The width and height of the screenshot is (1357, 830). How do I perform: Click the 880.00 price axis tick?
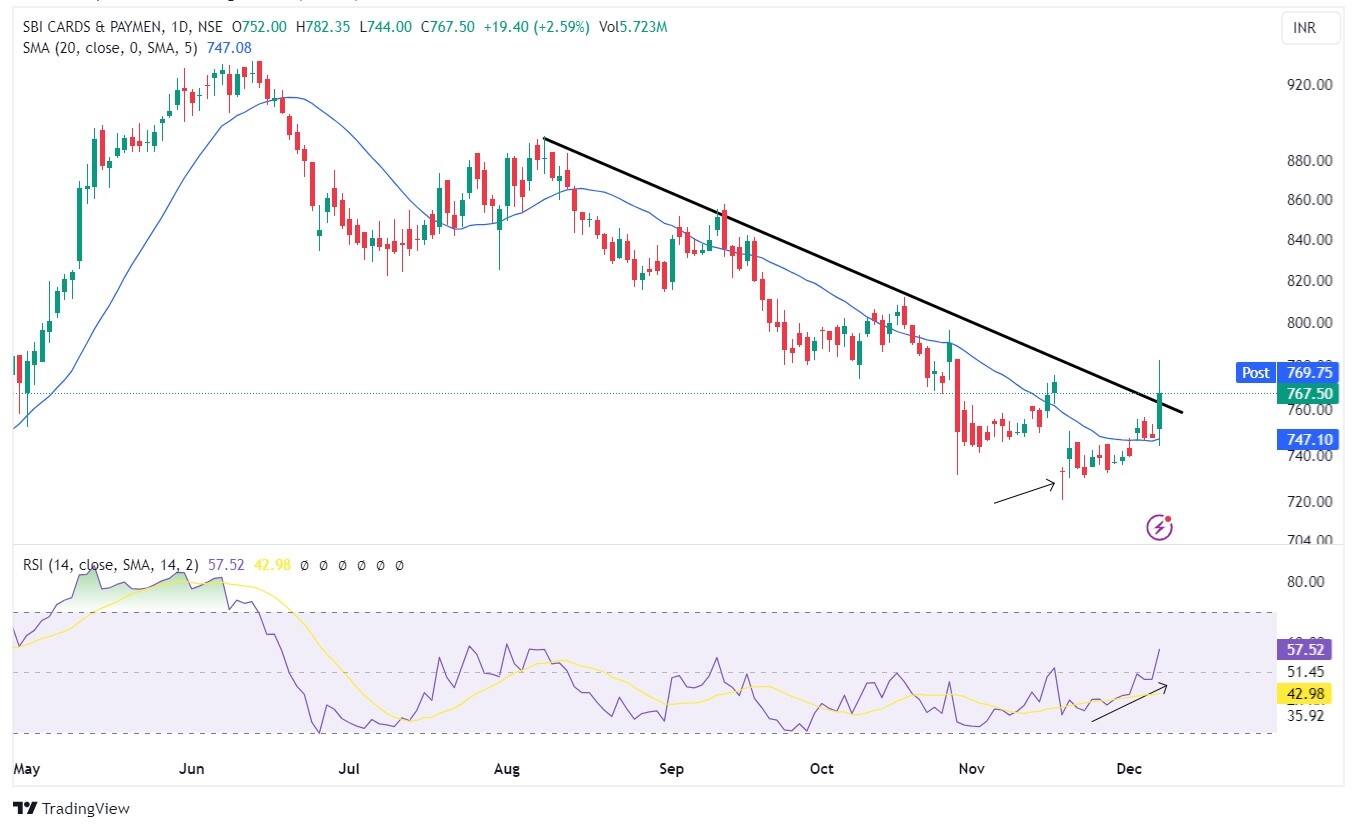[1311, 160]
